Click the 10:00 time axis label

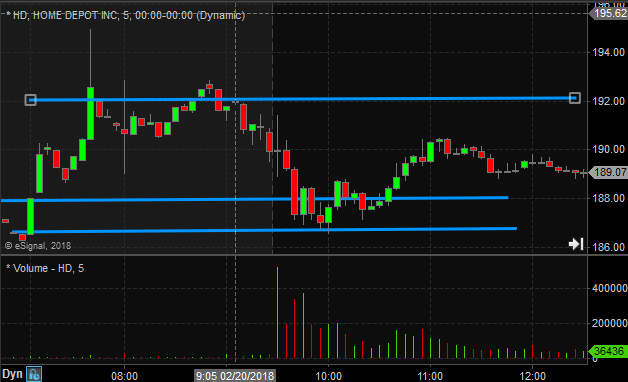pyautogui.click(x=328, y=376)
